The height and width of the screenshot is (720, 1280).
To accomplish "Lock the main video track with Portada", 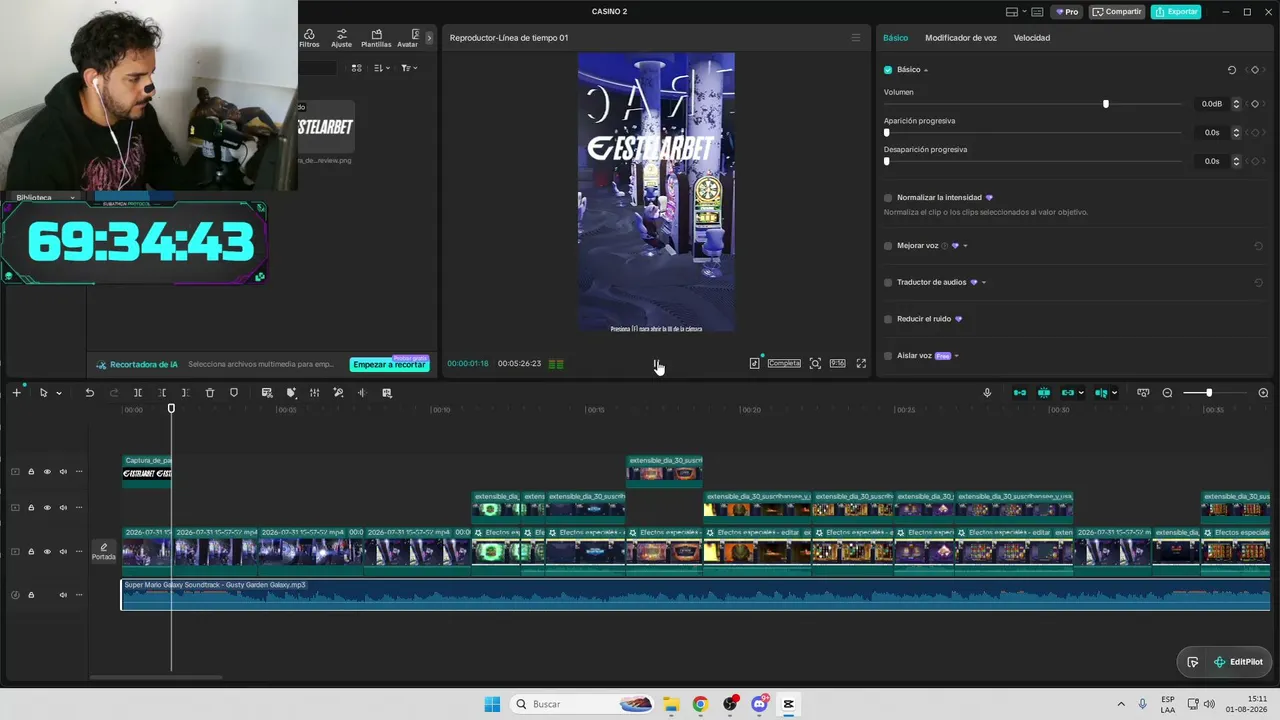I will pos(31,552).
